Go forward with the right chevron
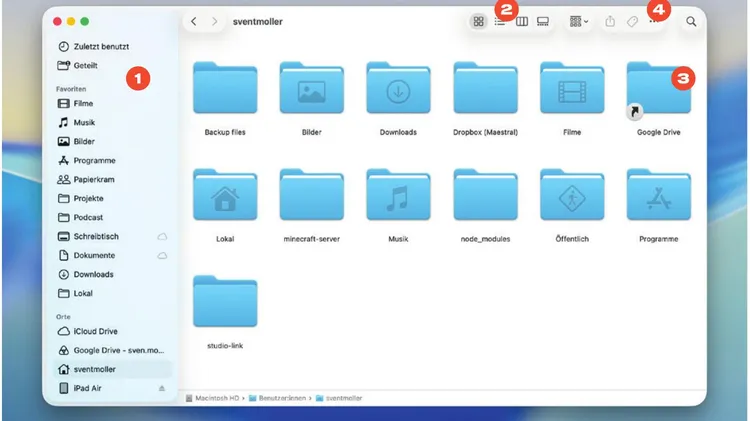Viewport: 750px width, 421px height. 214,22
